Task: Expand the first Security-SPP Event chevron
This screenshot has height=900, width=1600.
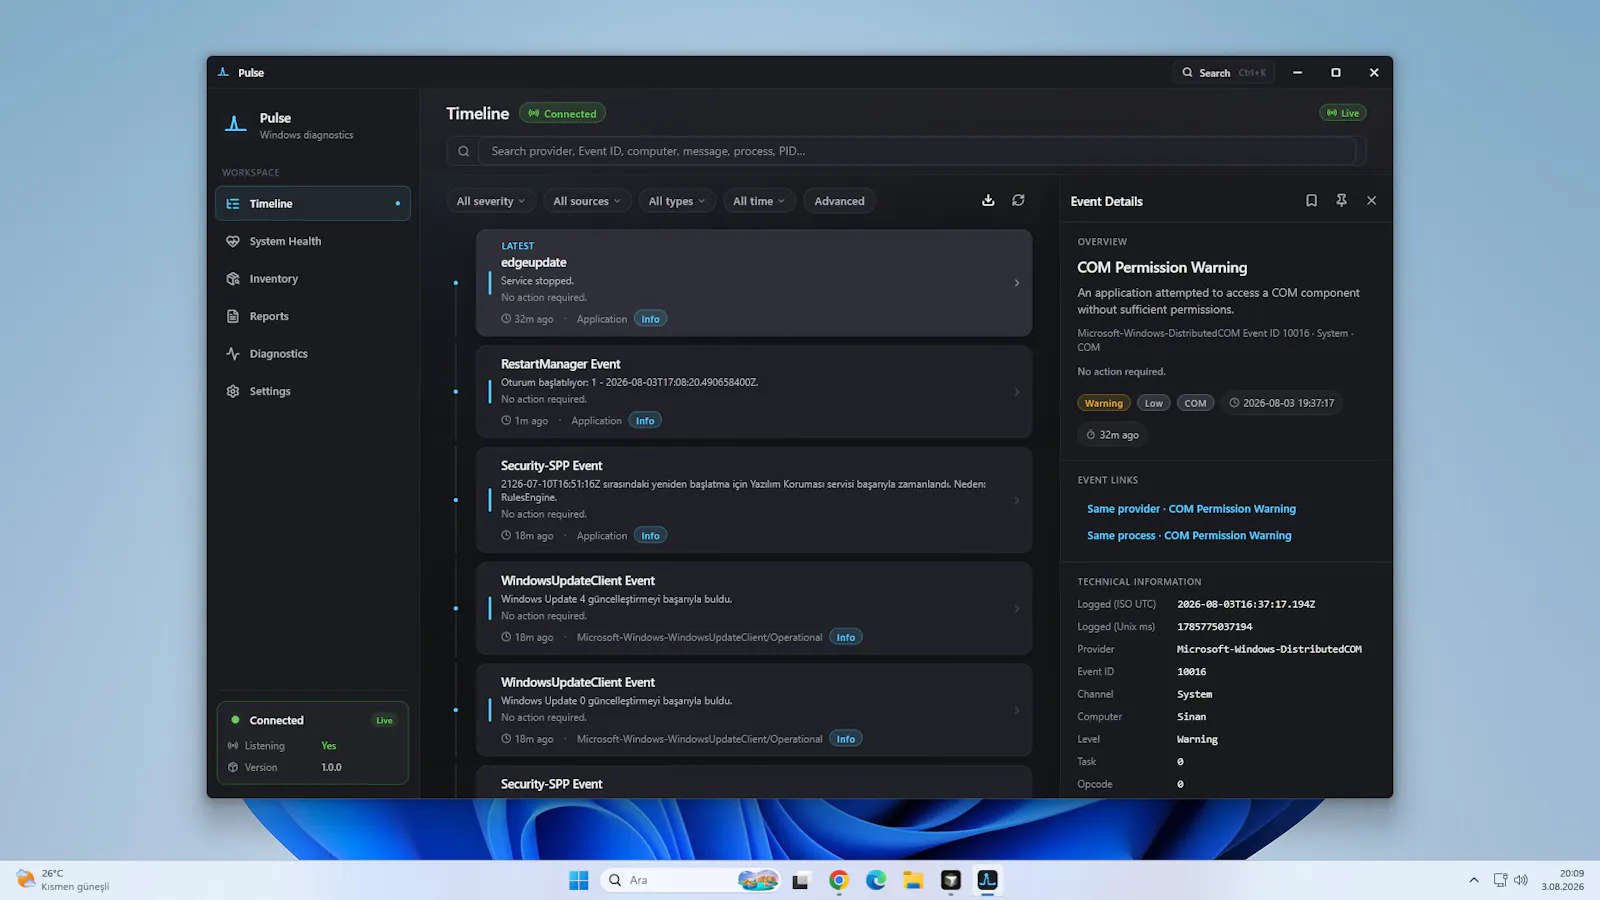Action: point(1017,500)
